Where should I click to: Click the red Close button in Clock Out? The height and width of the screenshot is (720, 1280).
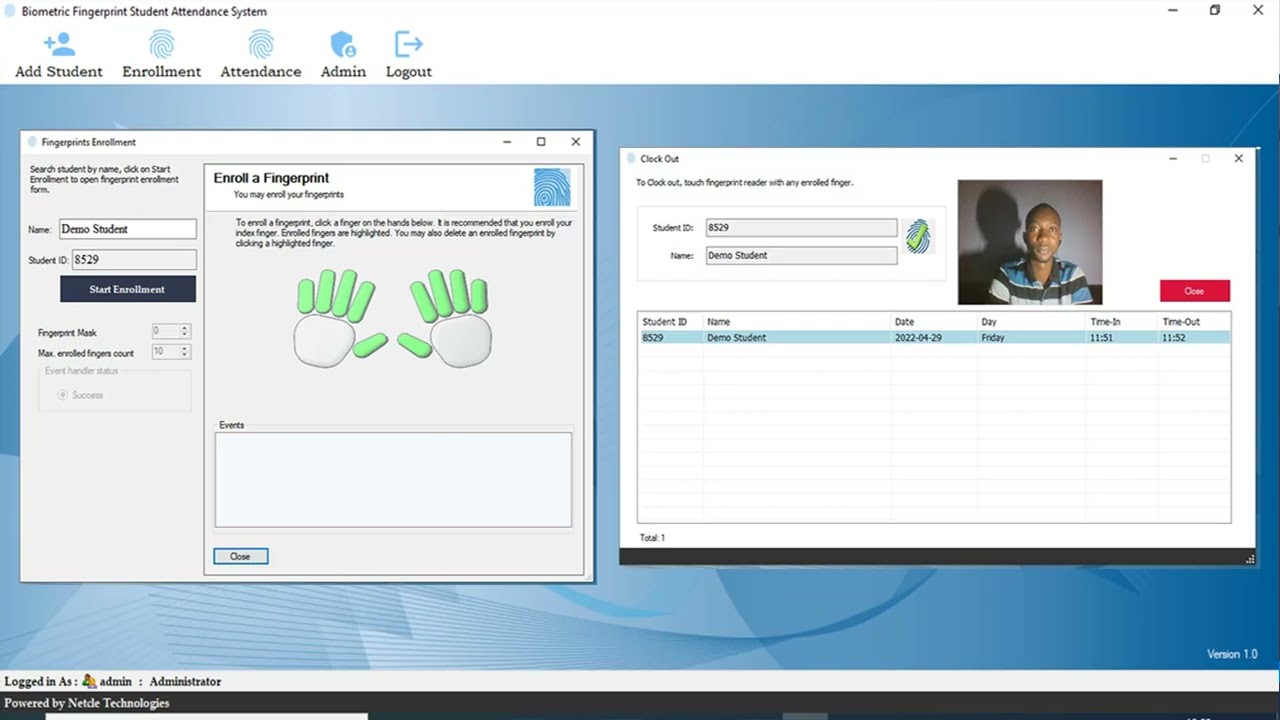pyautogui.click(x=1194, y=291)
